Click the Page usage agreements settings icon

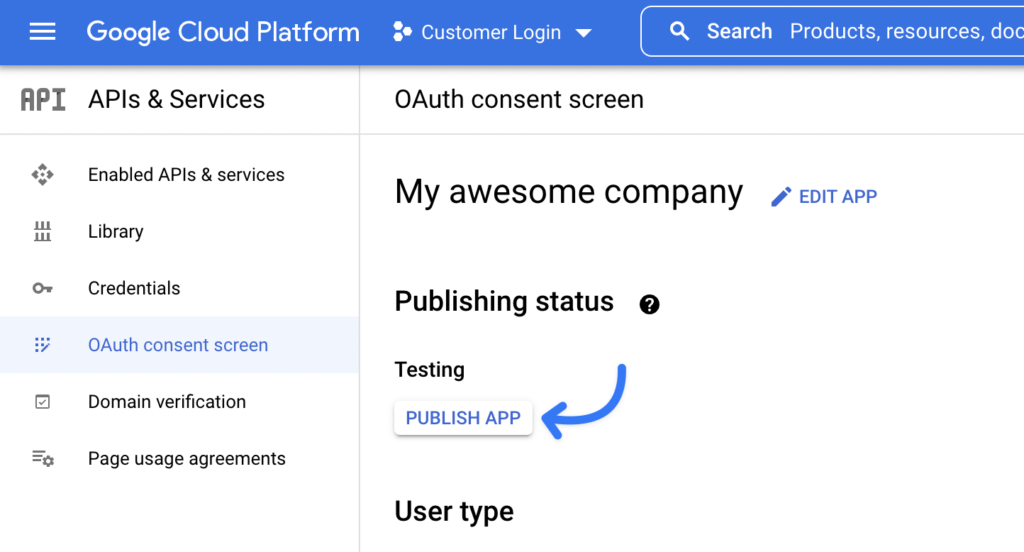43,459
